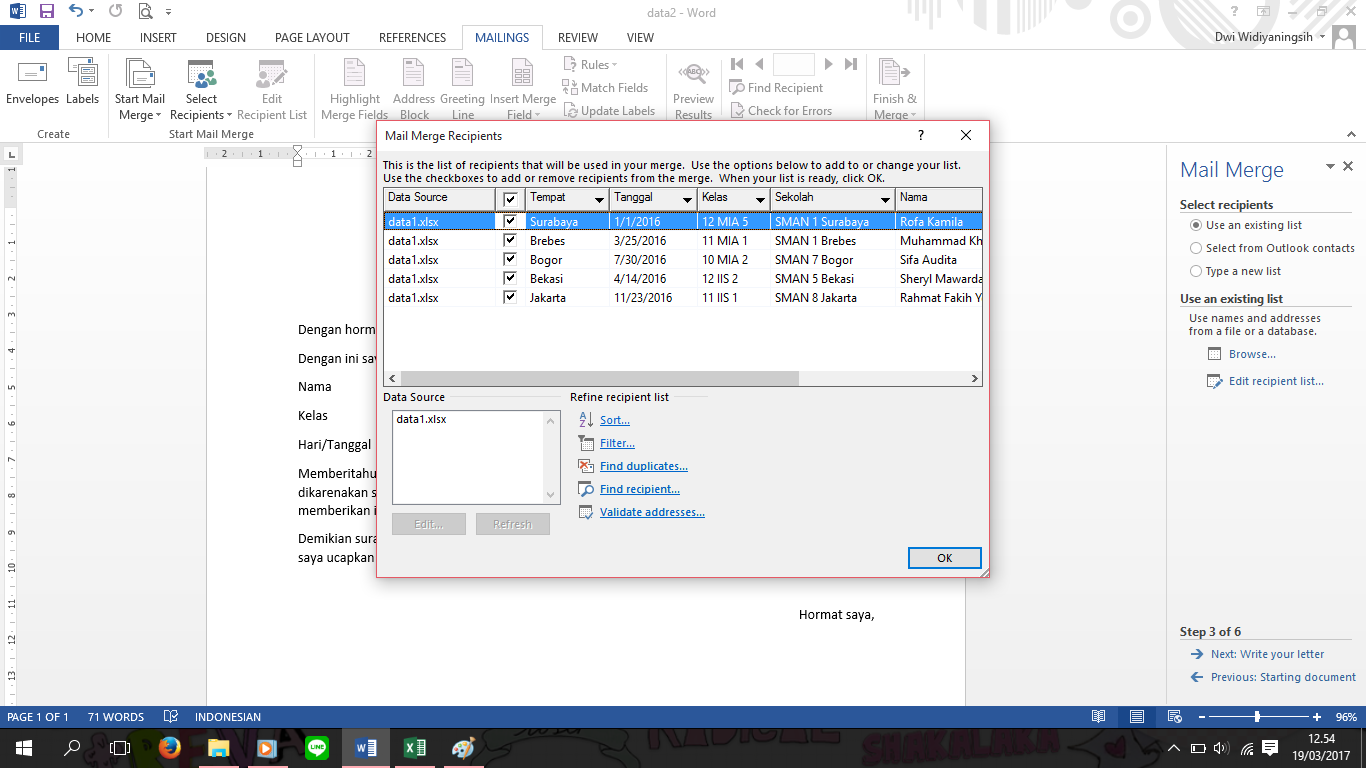This screenshot has height=768, width=1366.
Task: Click the Sort icon in the dialog
Action: click(587, 420)
